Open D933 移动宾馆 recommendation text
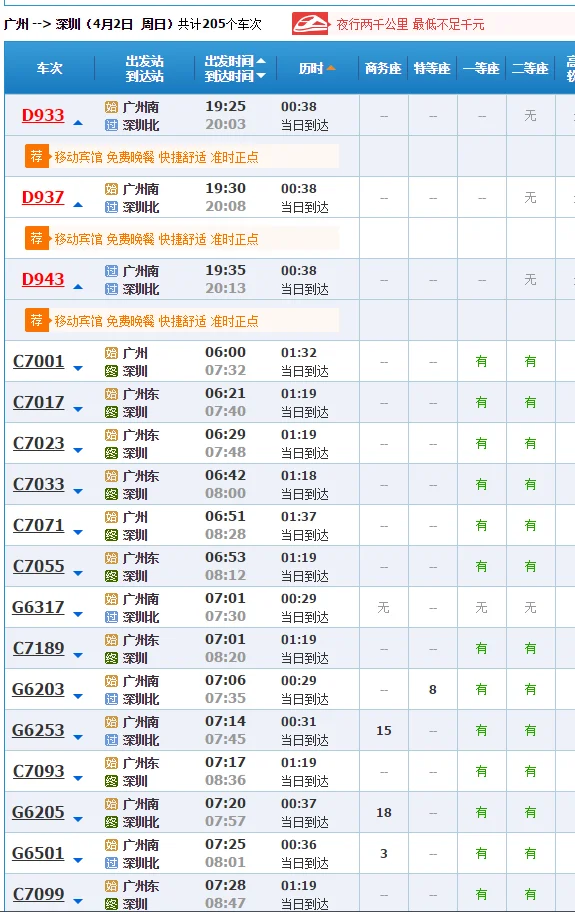 [156, 157]
